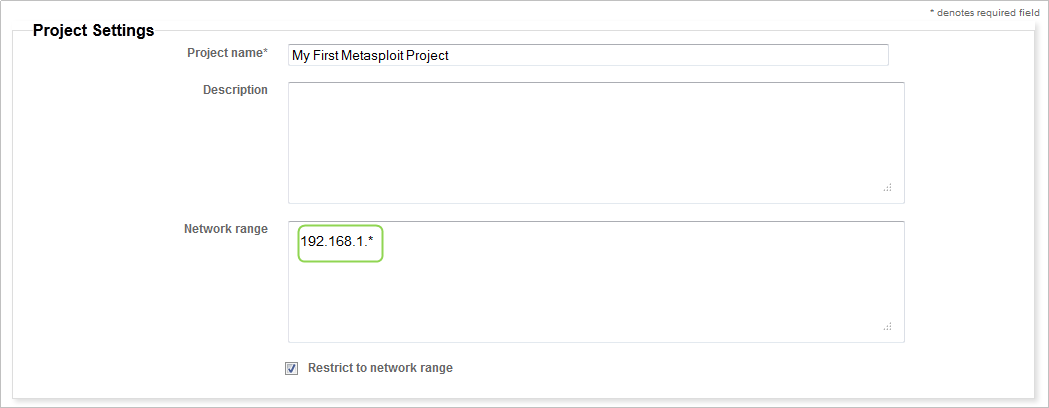
Task: Click the 'Restrict to network range' label text
Action: 380,368
